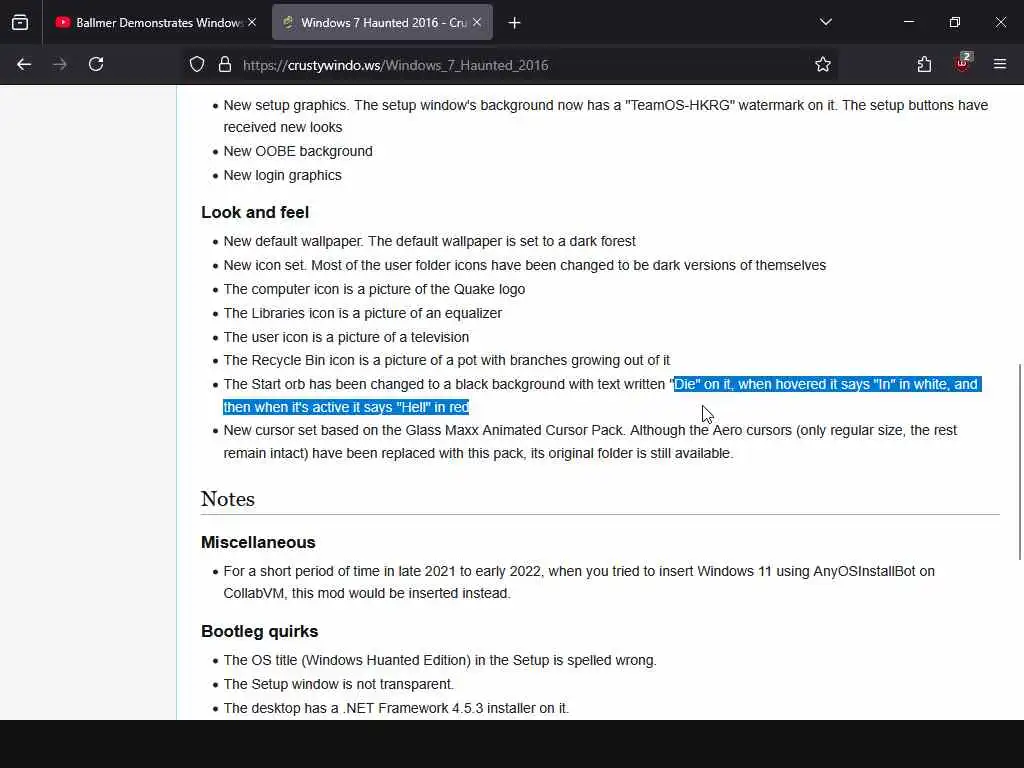This screenshot has height=768, width=1024.
Task: Bookmark this page with the star
Action: [823, 64]
